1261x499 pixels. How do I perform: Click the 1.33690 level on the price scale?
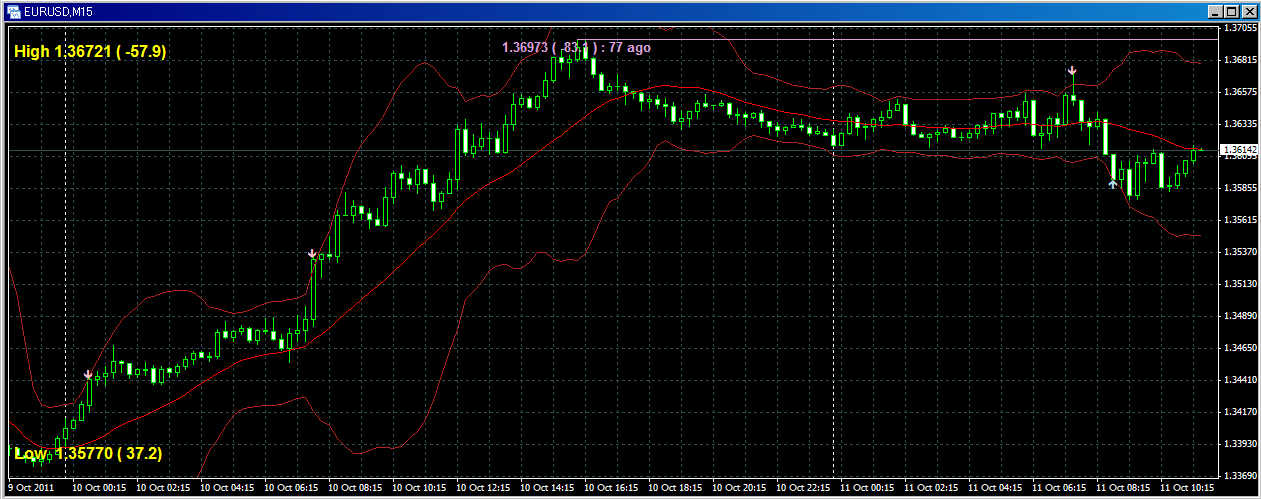click(x=1240, y=475)
